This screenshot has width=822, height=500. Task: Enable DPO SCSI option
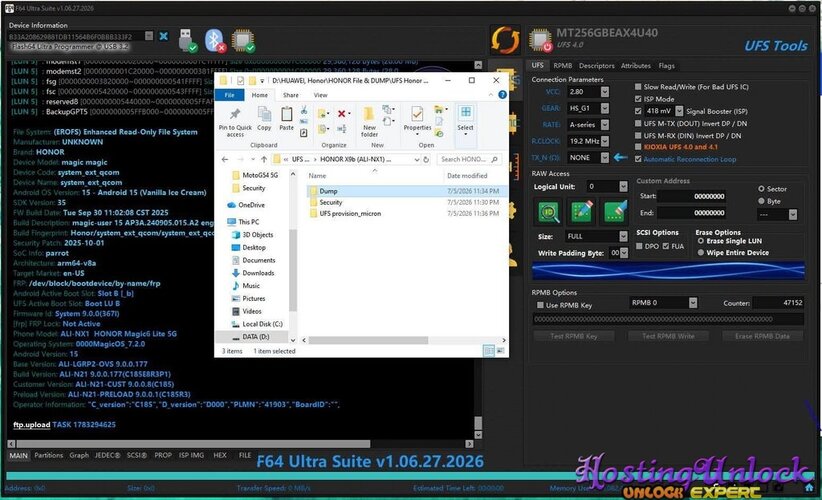click(639, 246)
